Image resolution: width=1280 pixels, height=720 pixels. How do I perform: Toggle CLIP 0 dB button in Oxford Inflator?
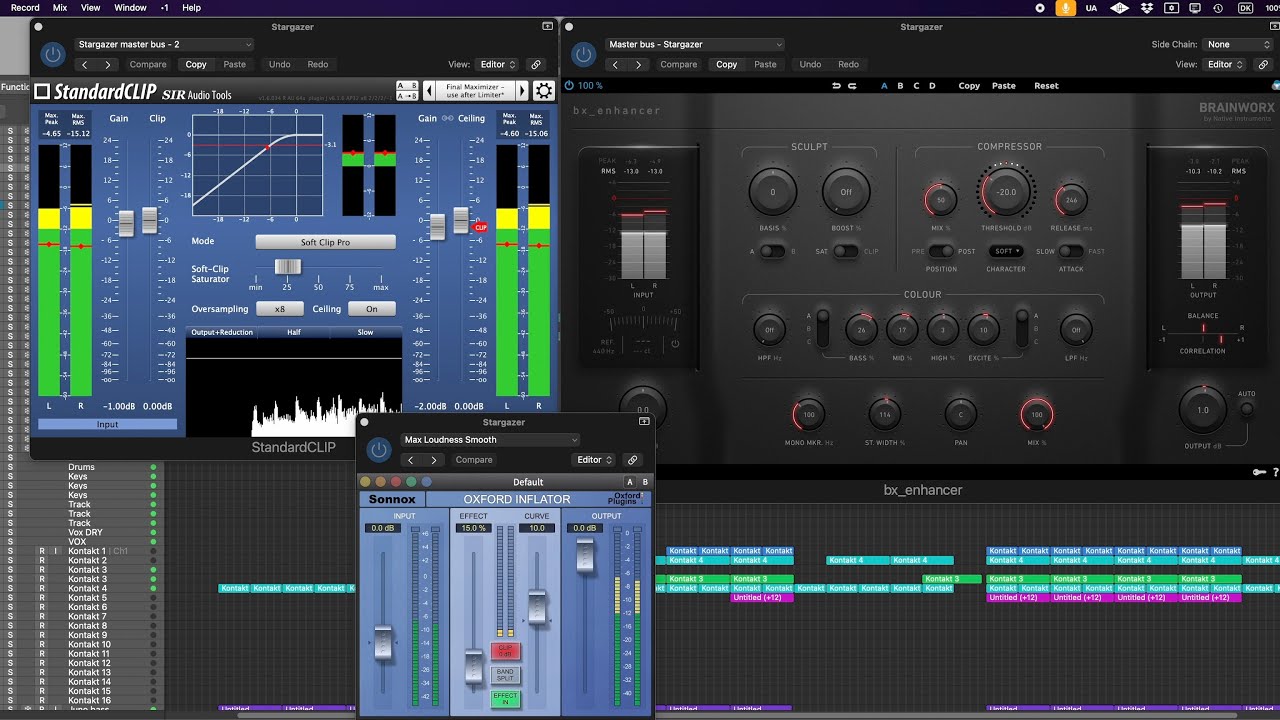[x=505, y=651]
